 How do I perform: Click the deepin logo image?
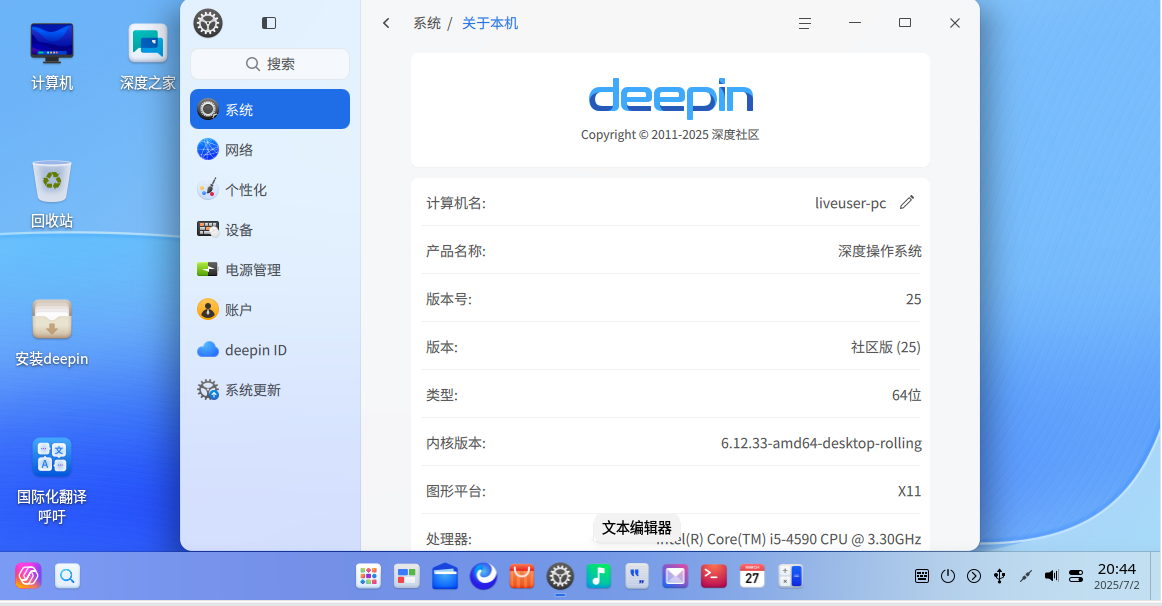point(671,99)
